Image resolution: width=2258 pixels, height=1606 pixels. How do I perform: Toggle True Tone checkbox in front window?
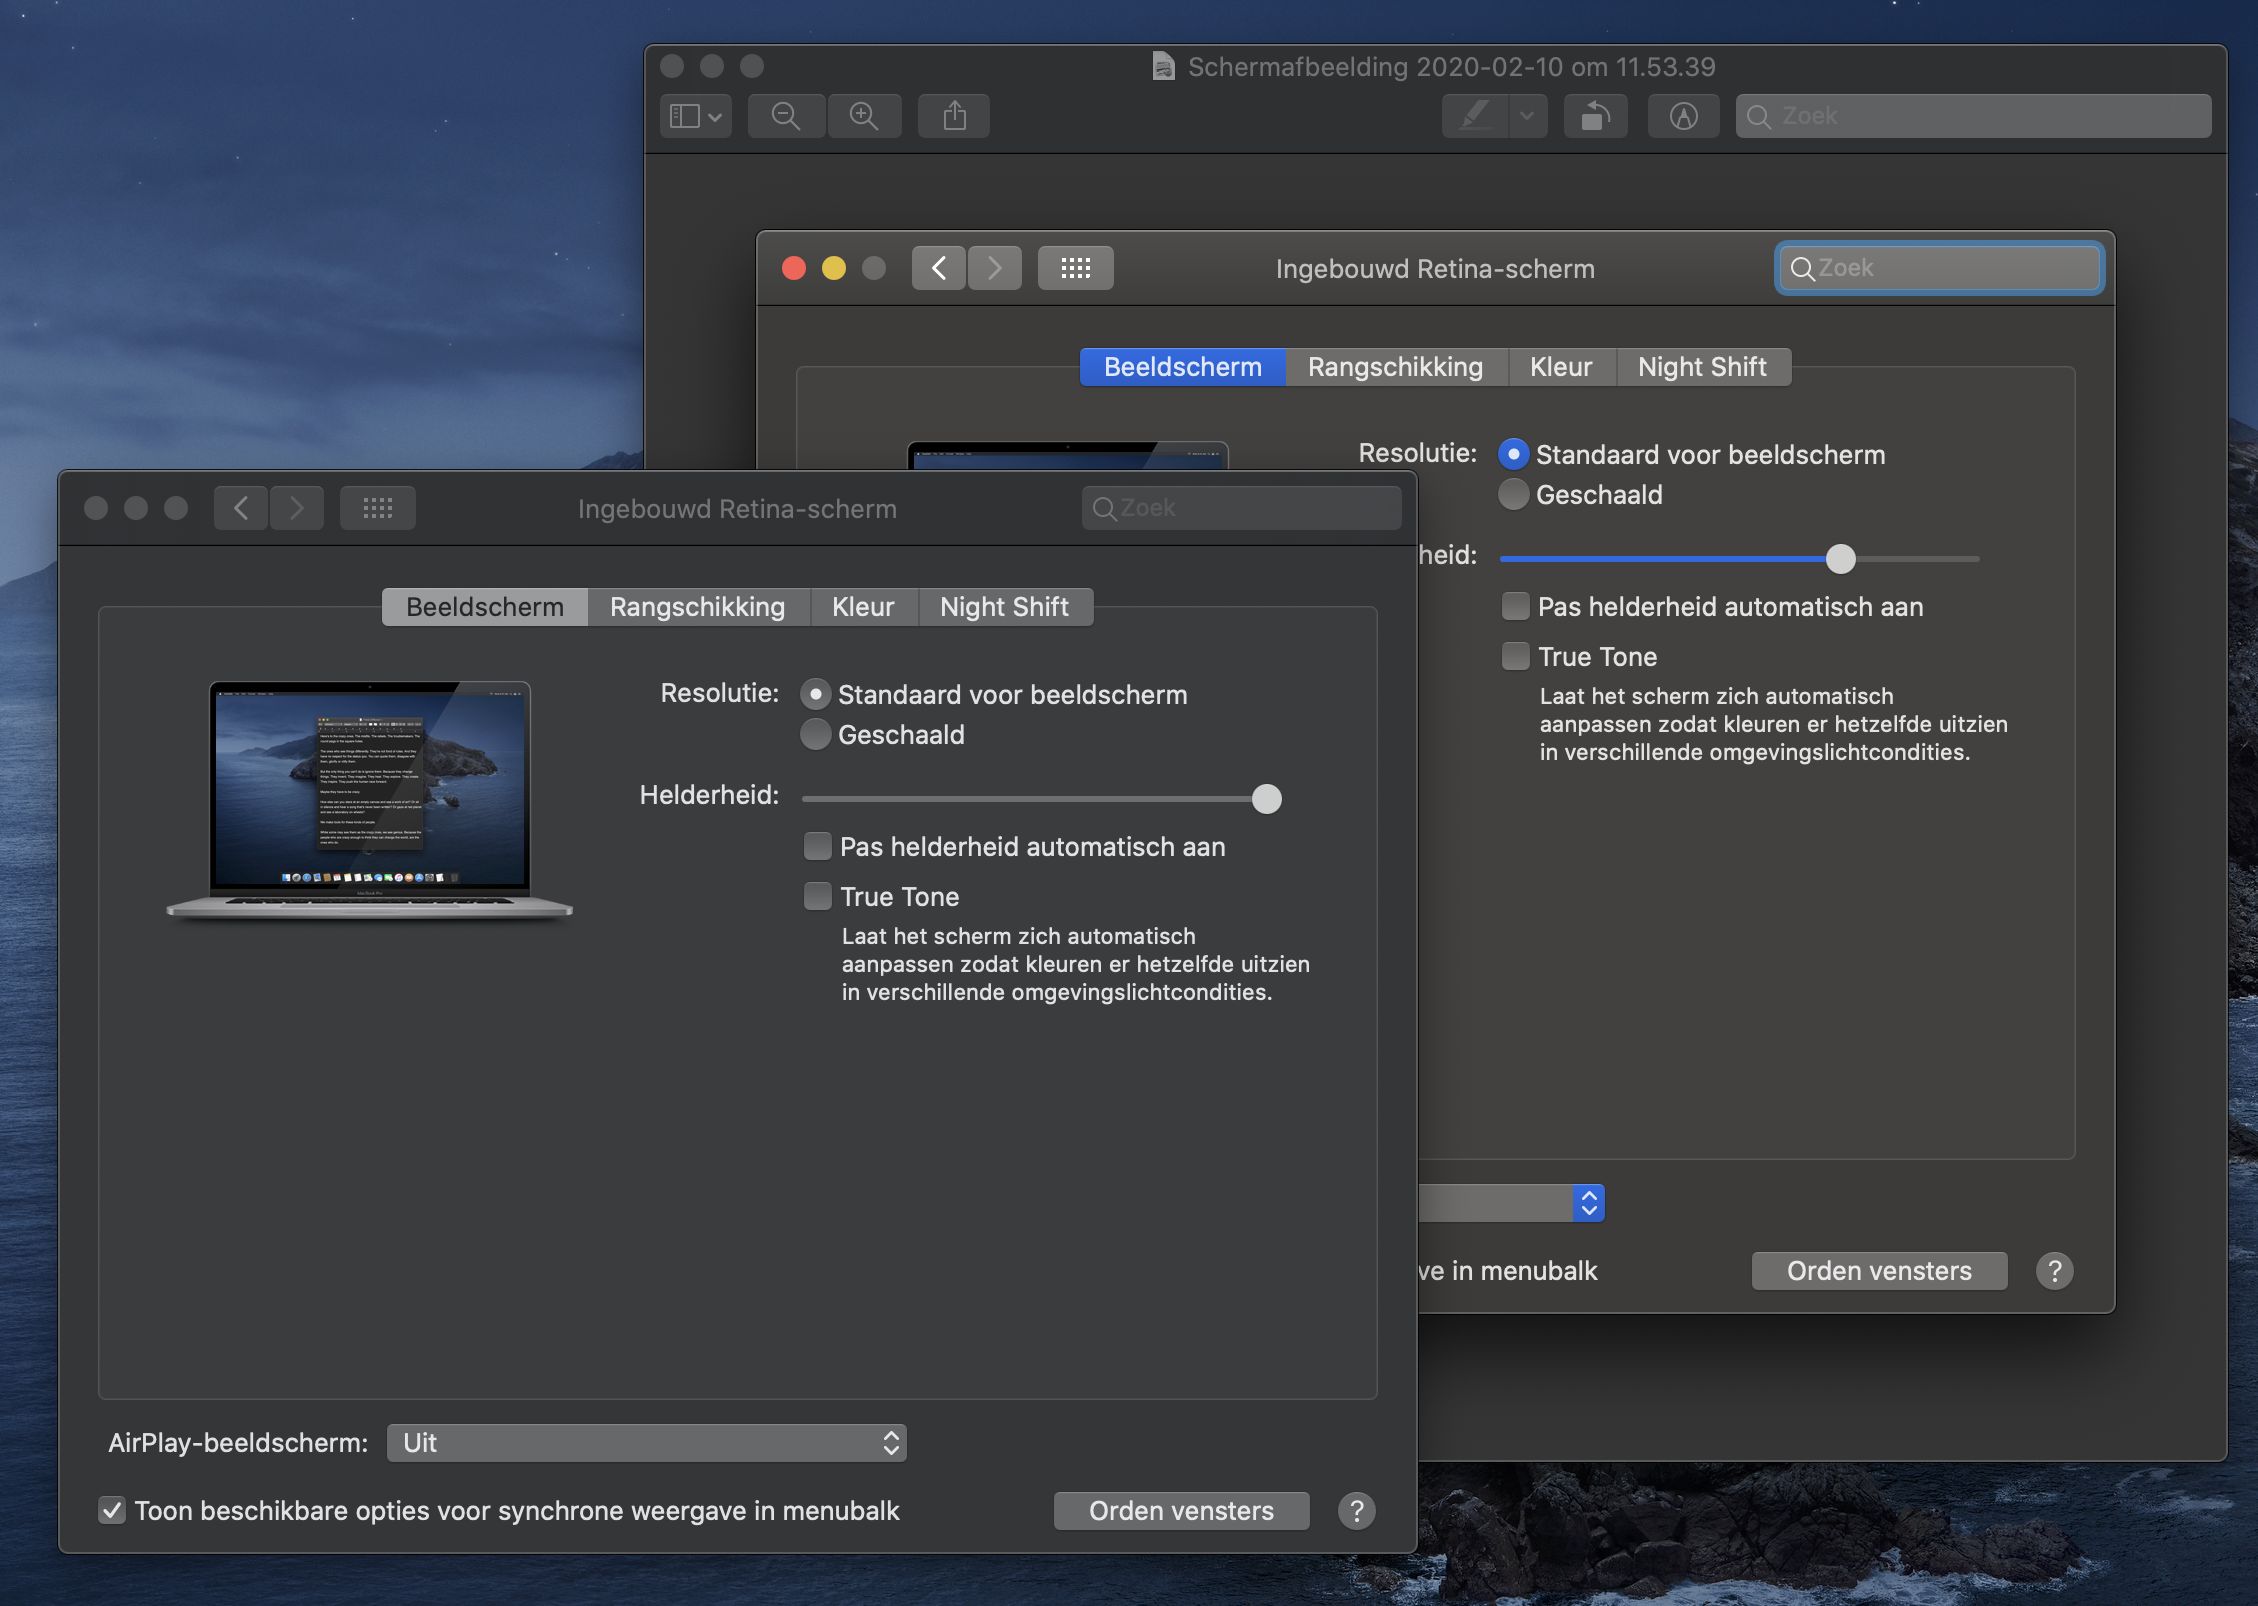pos(818,896)
